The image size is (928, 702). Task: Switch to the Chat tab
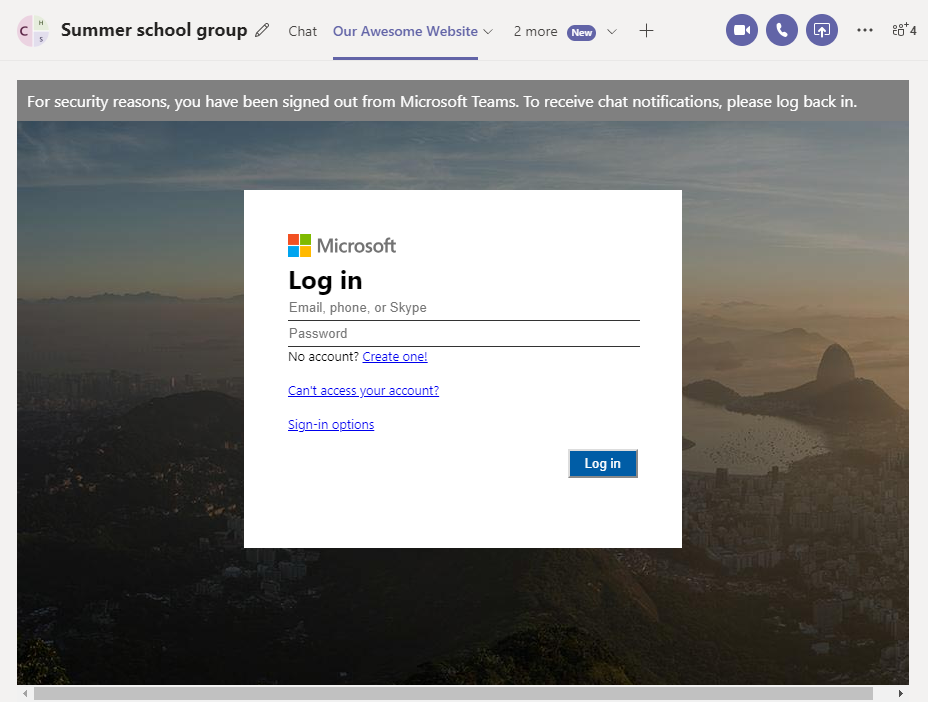coord(302,31)
